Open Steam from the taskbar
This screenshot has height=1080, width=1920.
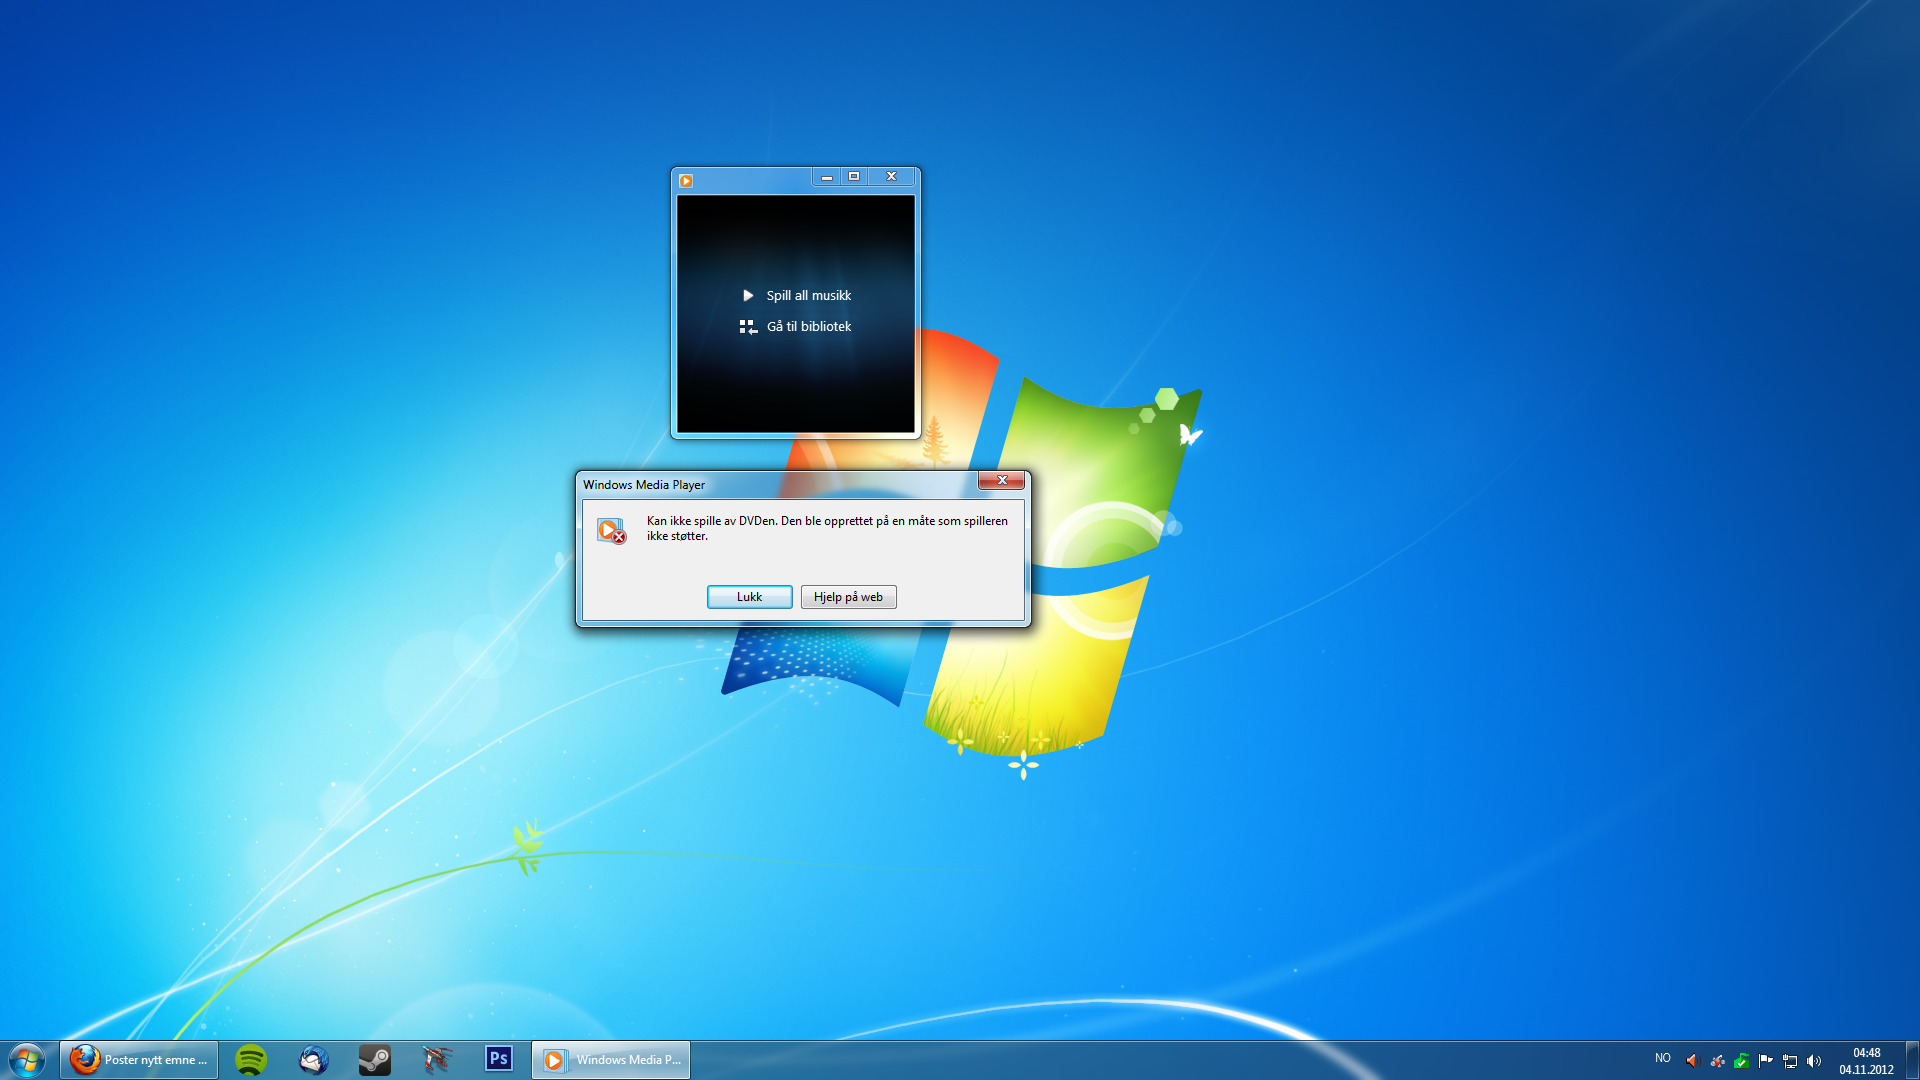(x=375, y=1060)
